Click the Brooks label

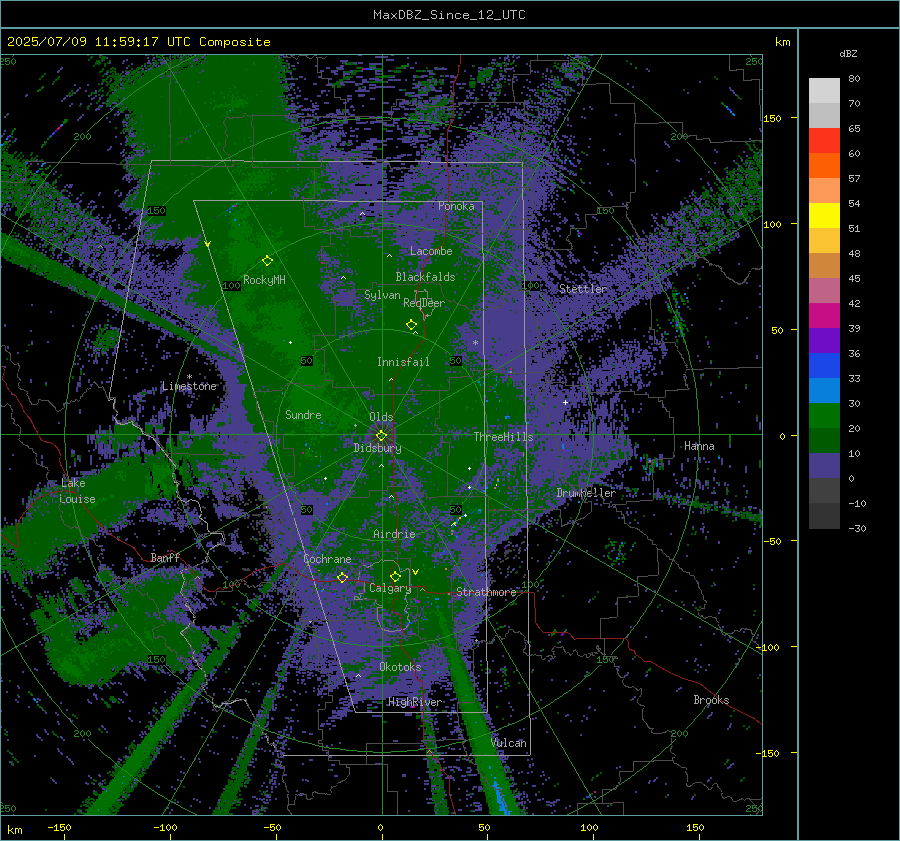pos(711,700)
